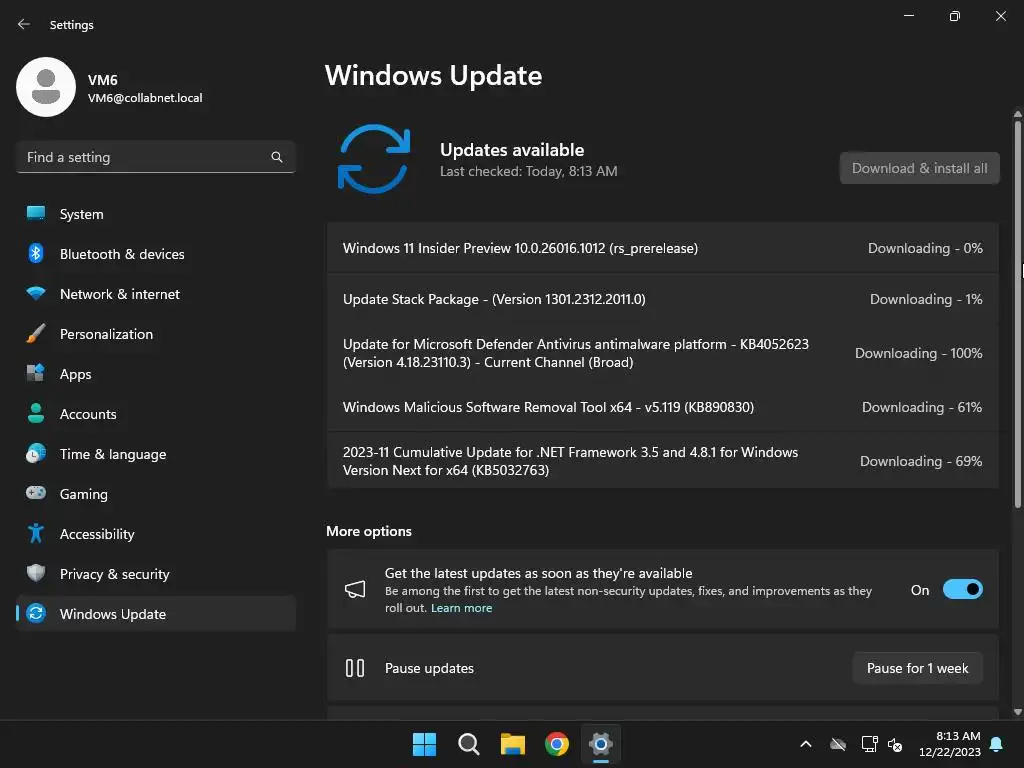Click the Accounts person icon
The width and height of the screenshot is (1024, 768).
(x=36, y=413)
